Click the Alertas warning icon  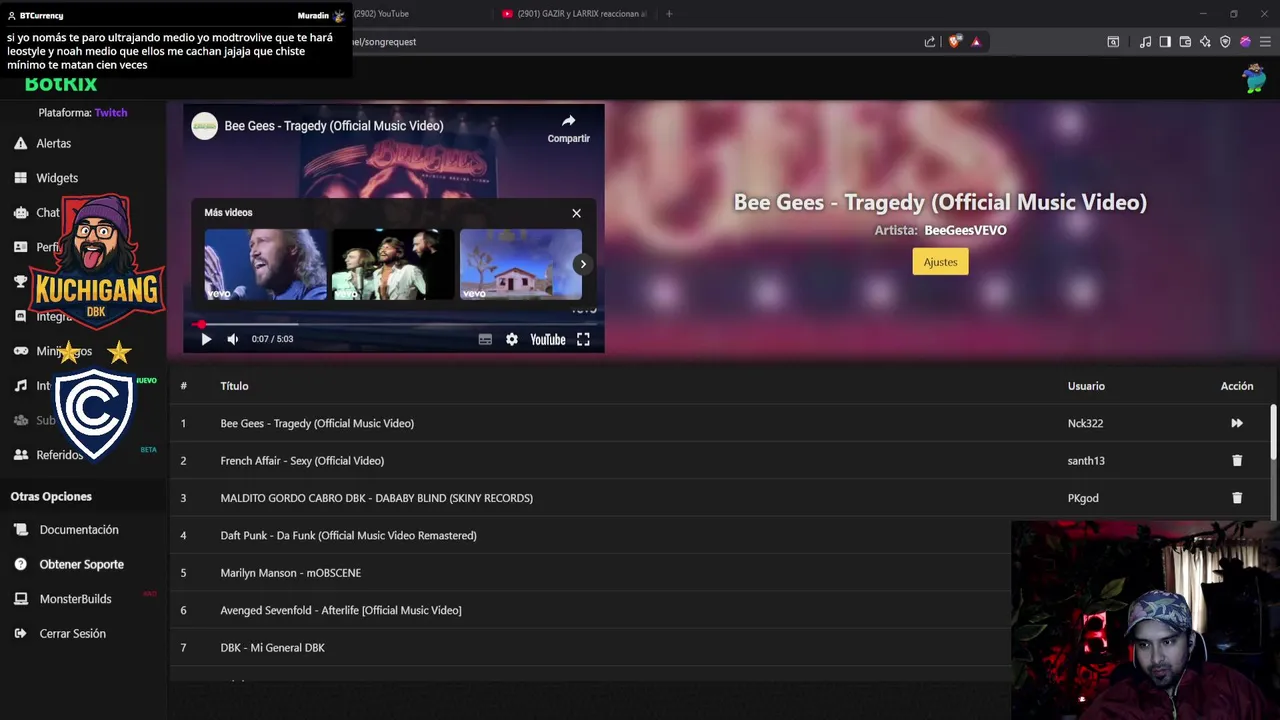(20, 143)
